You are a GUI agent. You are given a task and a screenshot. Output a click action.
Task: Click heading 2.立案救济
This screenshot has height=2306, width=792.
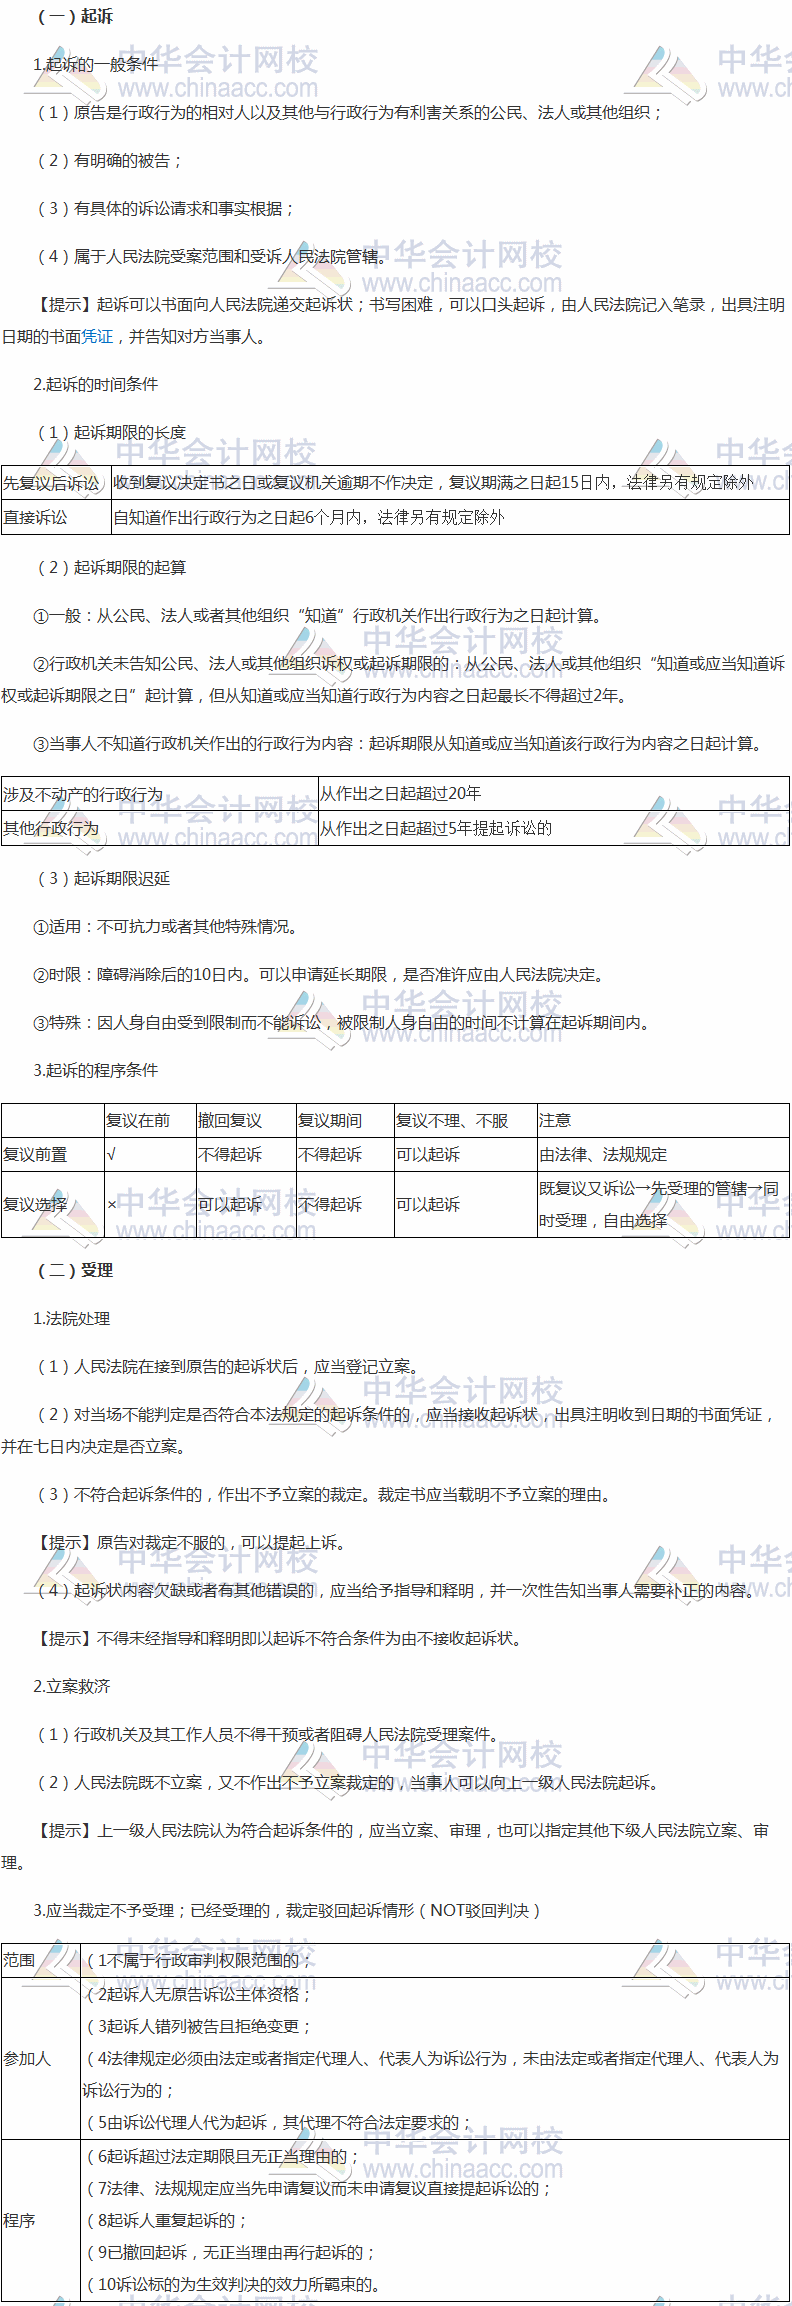click(71, 1687)
